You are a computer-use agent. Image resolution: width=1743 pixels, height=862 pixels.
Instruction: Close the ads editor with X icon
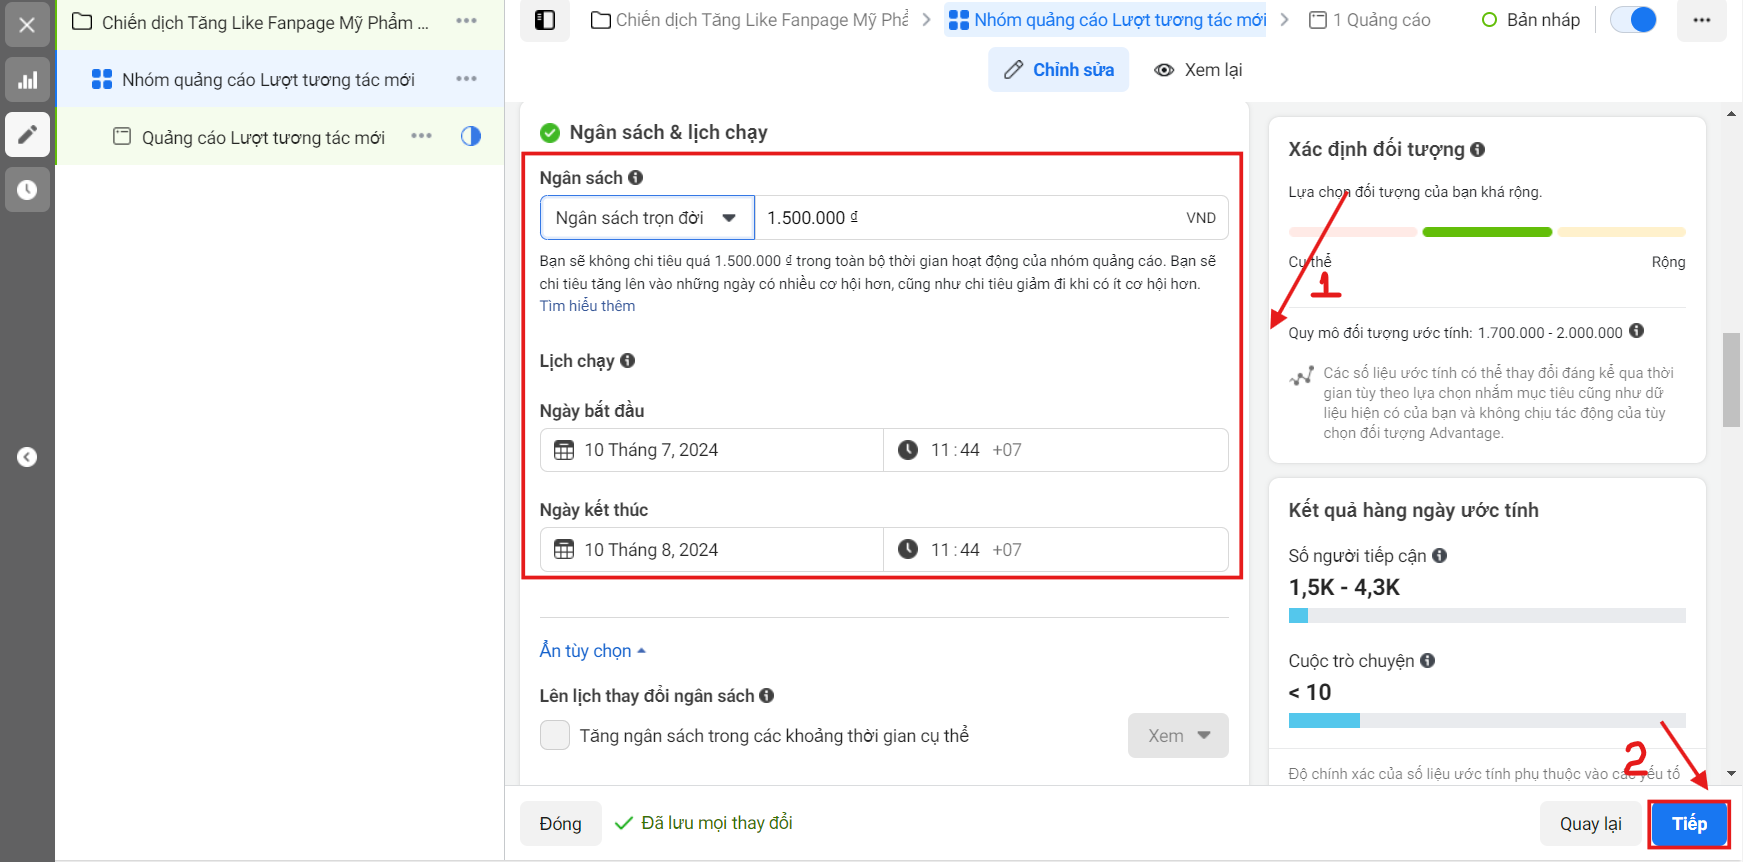(27, 25)
